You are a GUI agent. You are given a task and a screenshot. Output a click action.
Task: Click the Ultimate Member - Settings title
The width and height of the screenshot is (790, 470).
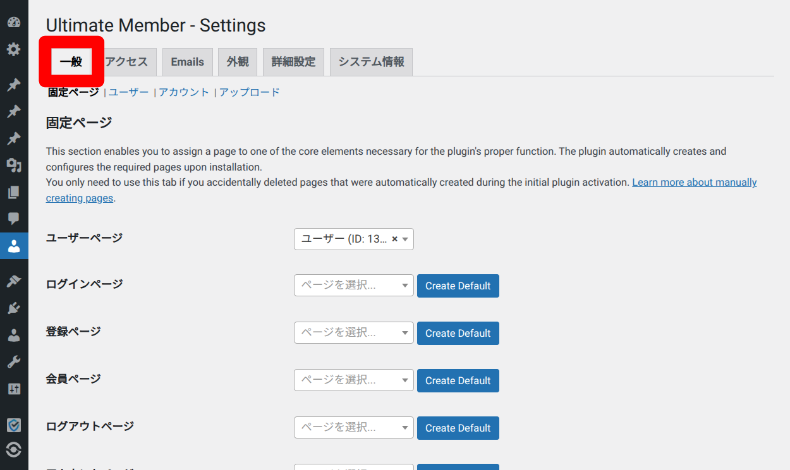coord(156,25)
